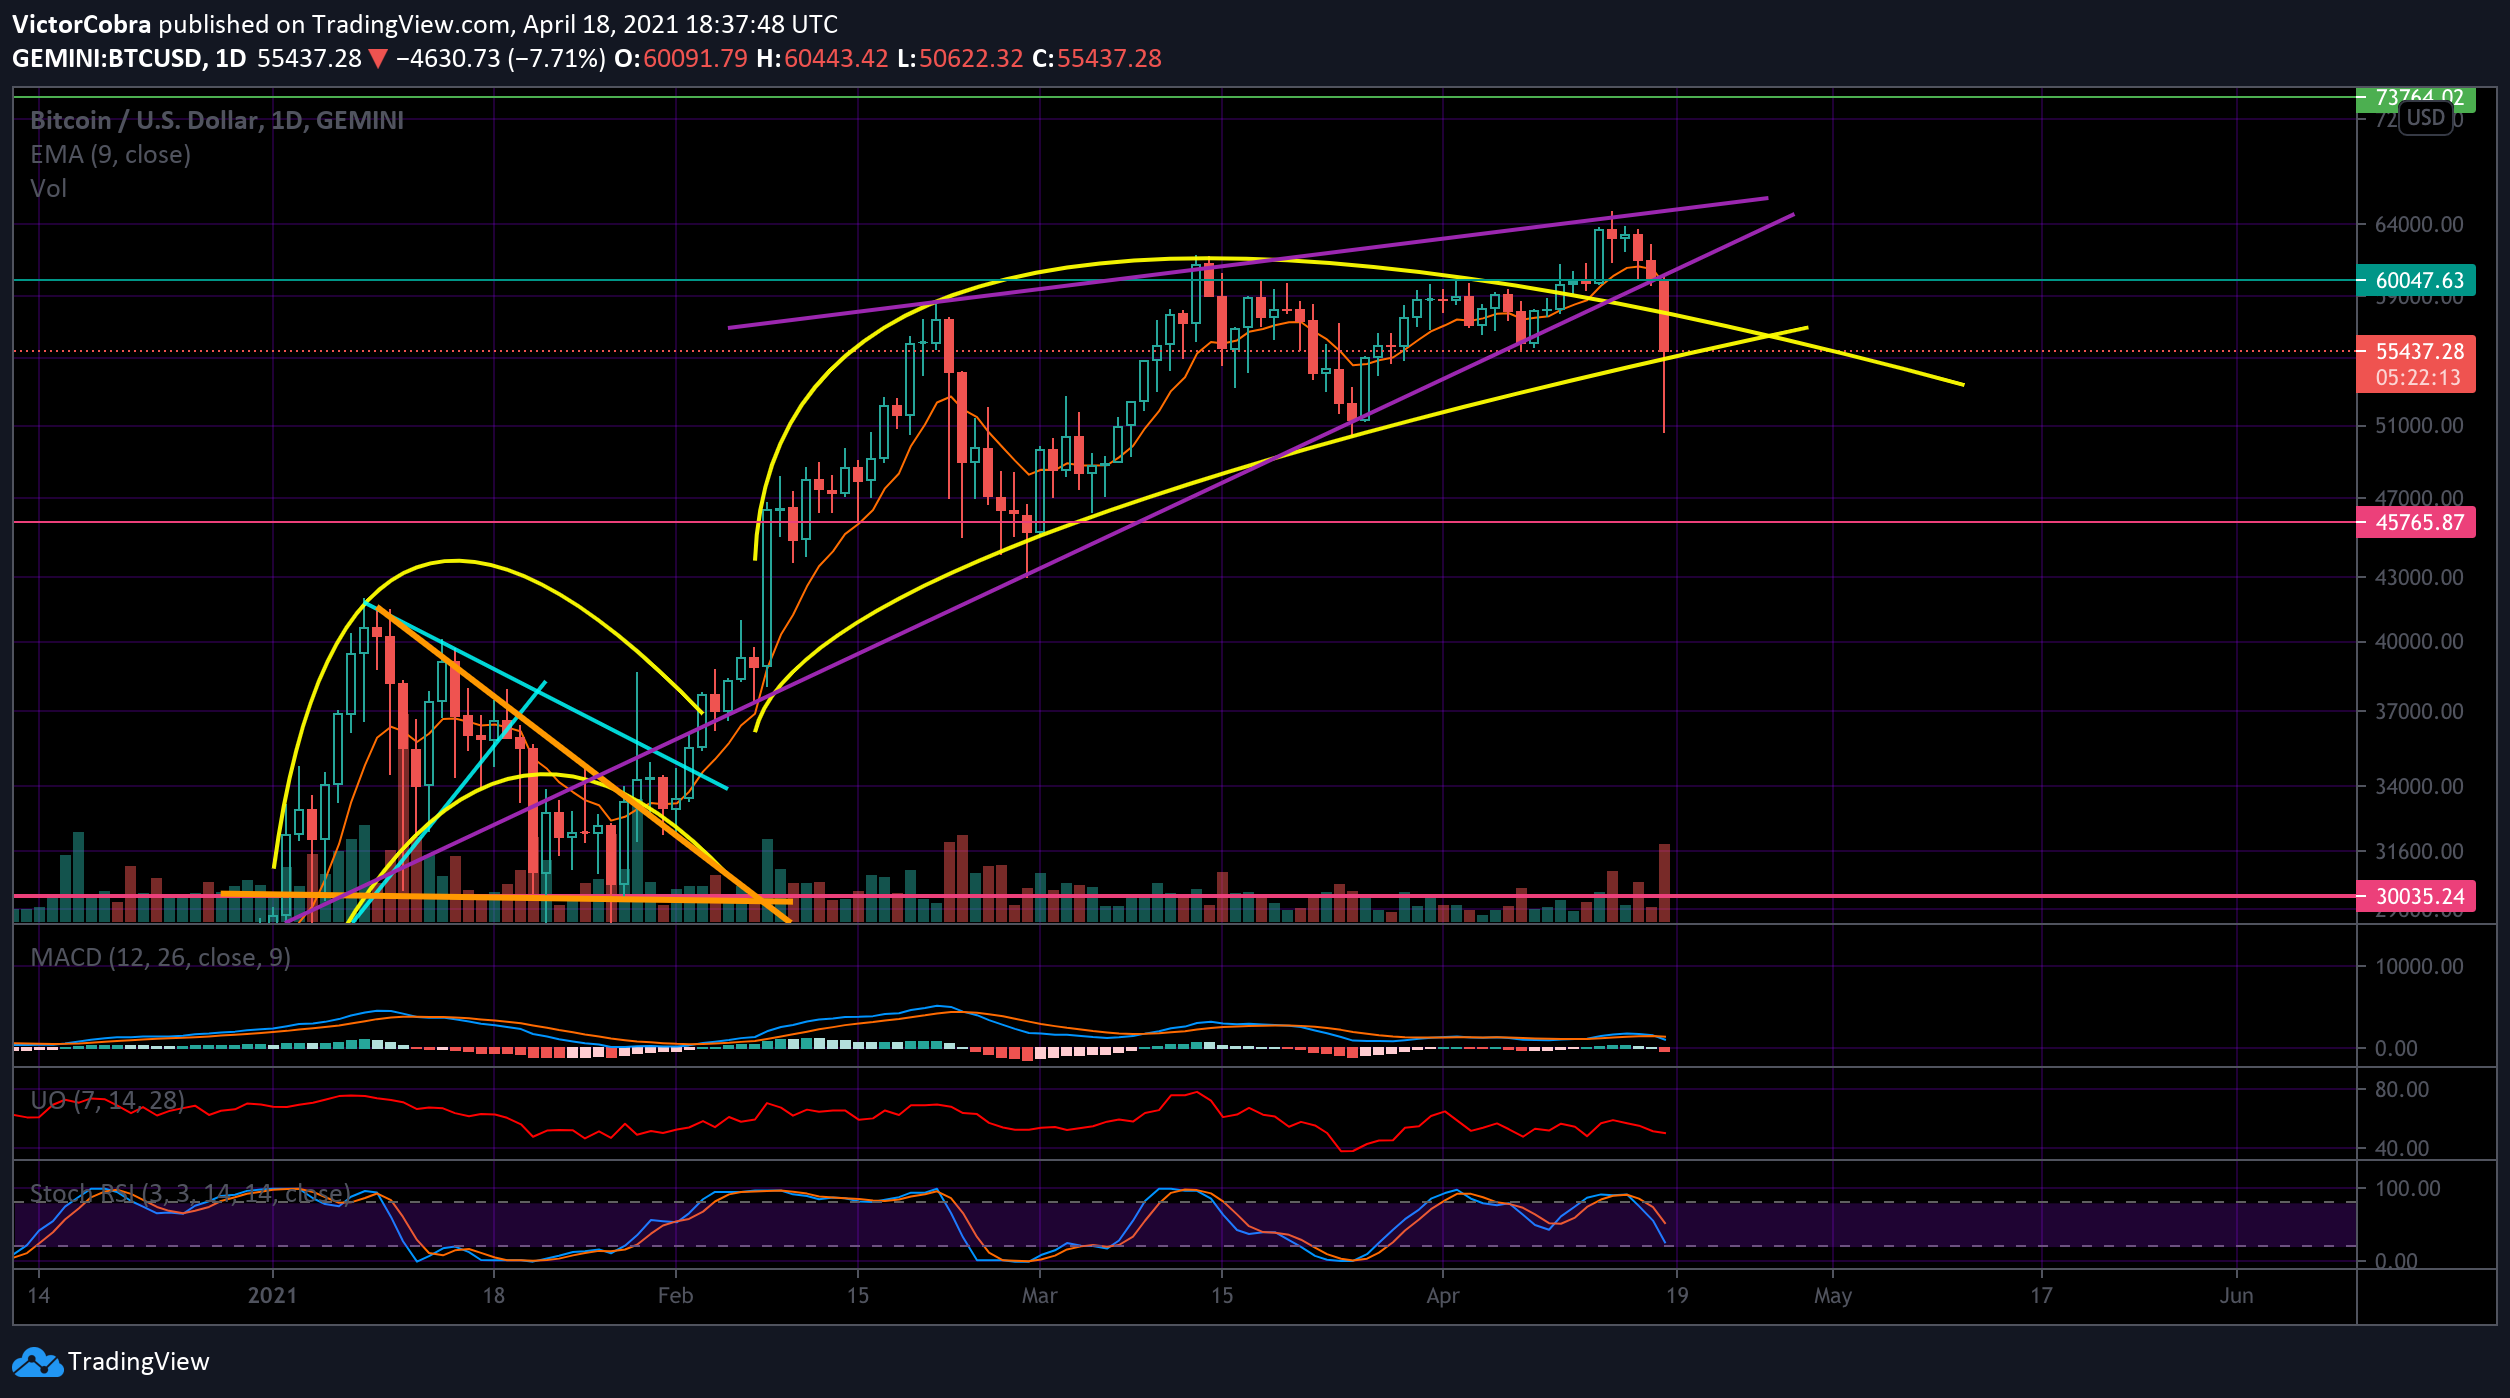Click the USD currency button

pos(2425,118)
